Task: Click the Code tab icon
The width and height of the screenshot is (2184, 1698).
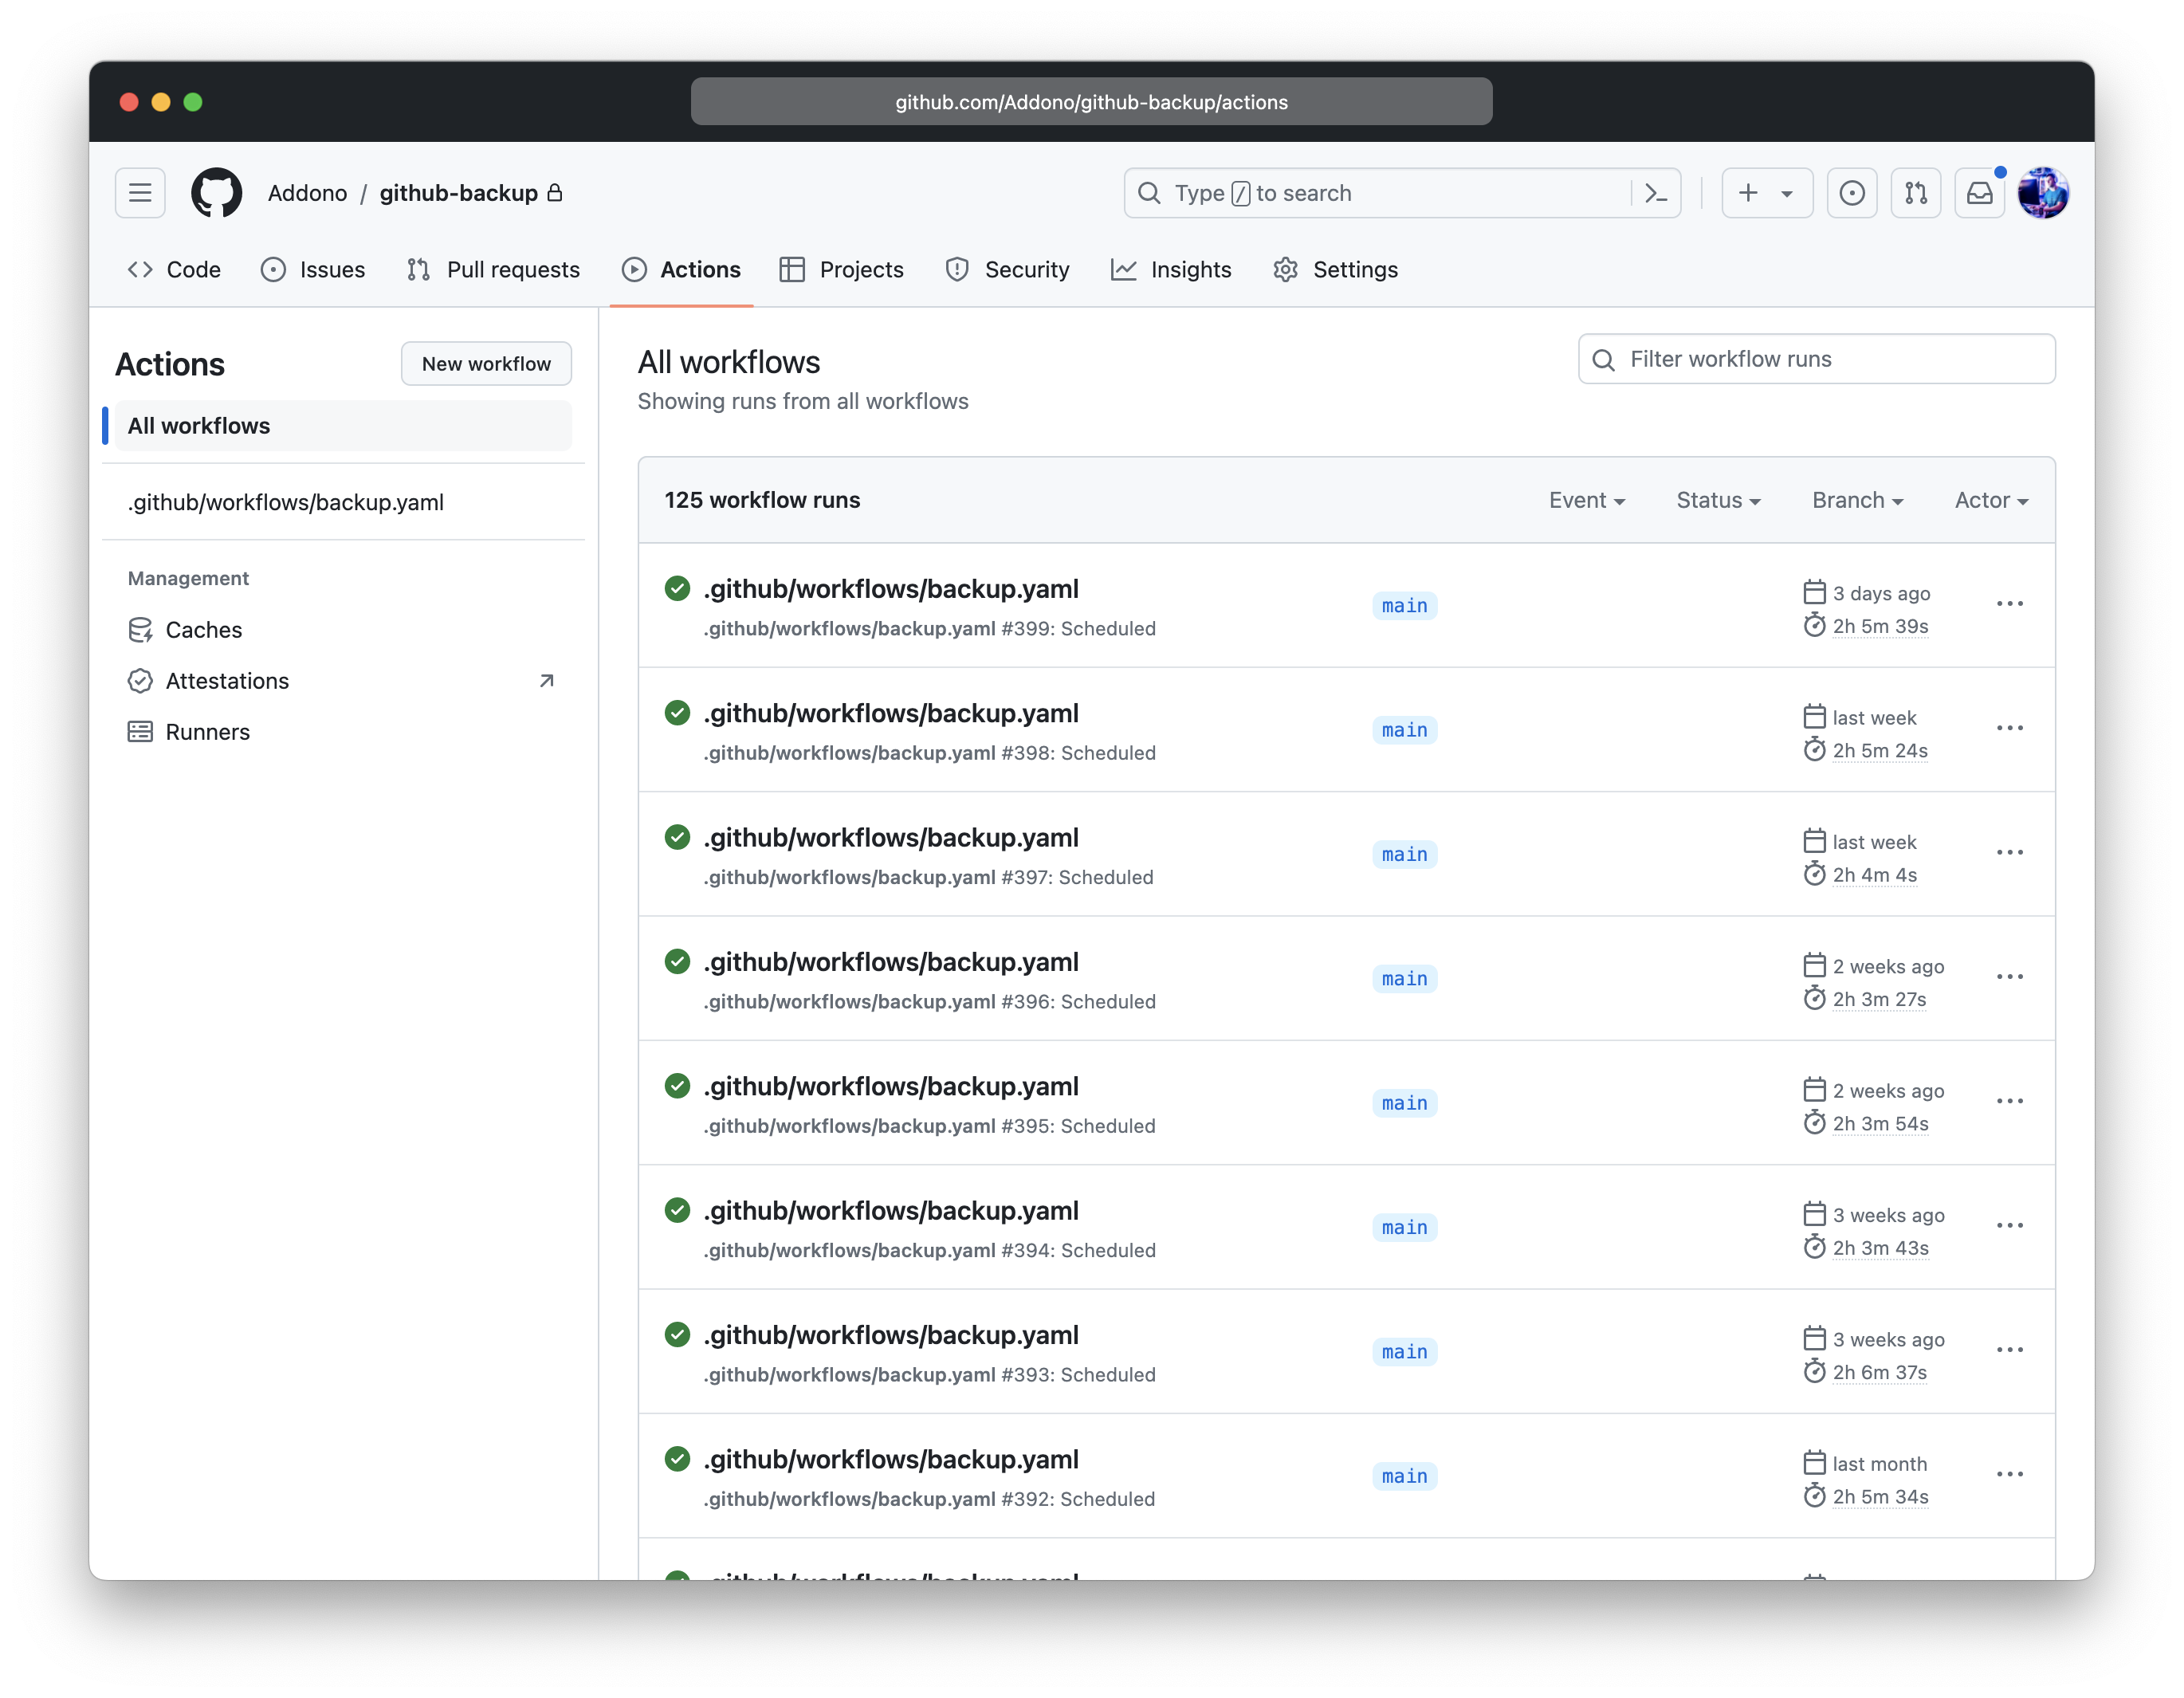Action: tap(142, 269)
